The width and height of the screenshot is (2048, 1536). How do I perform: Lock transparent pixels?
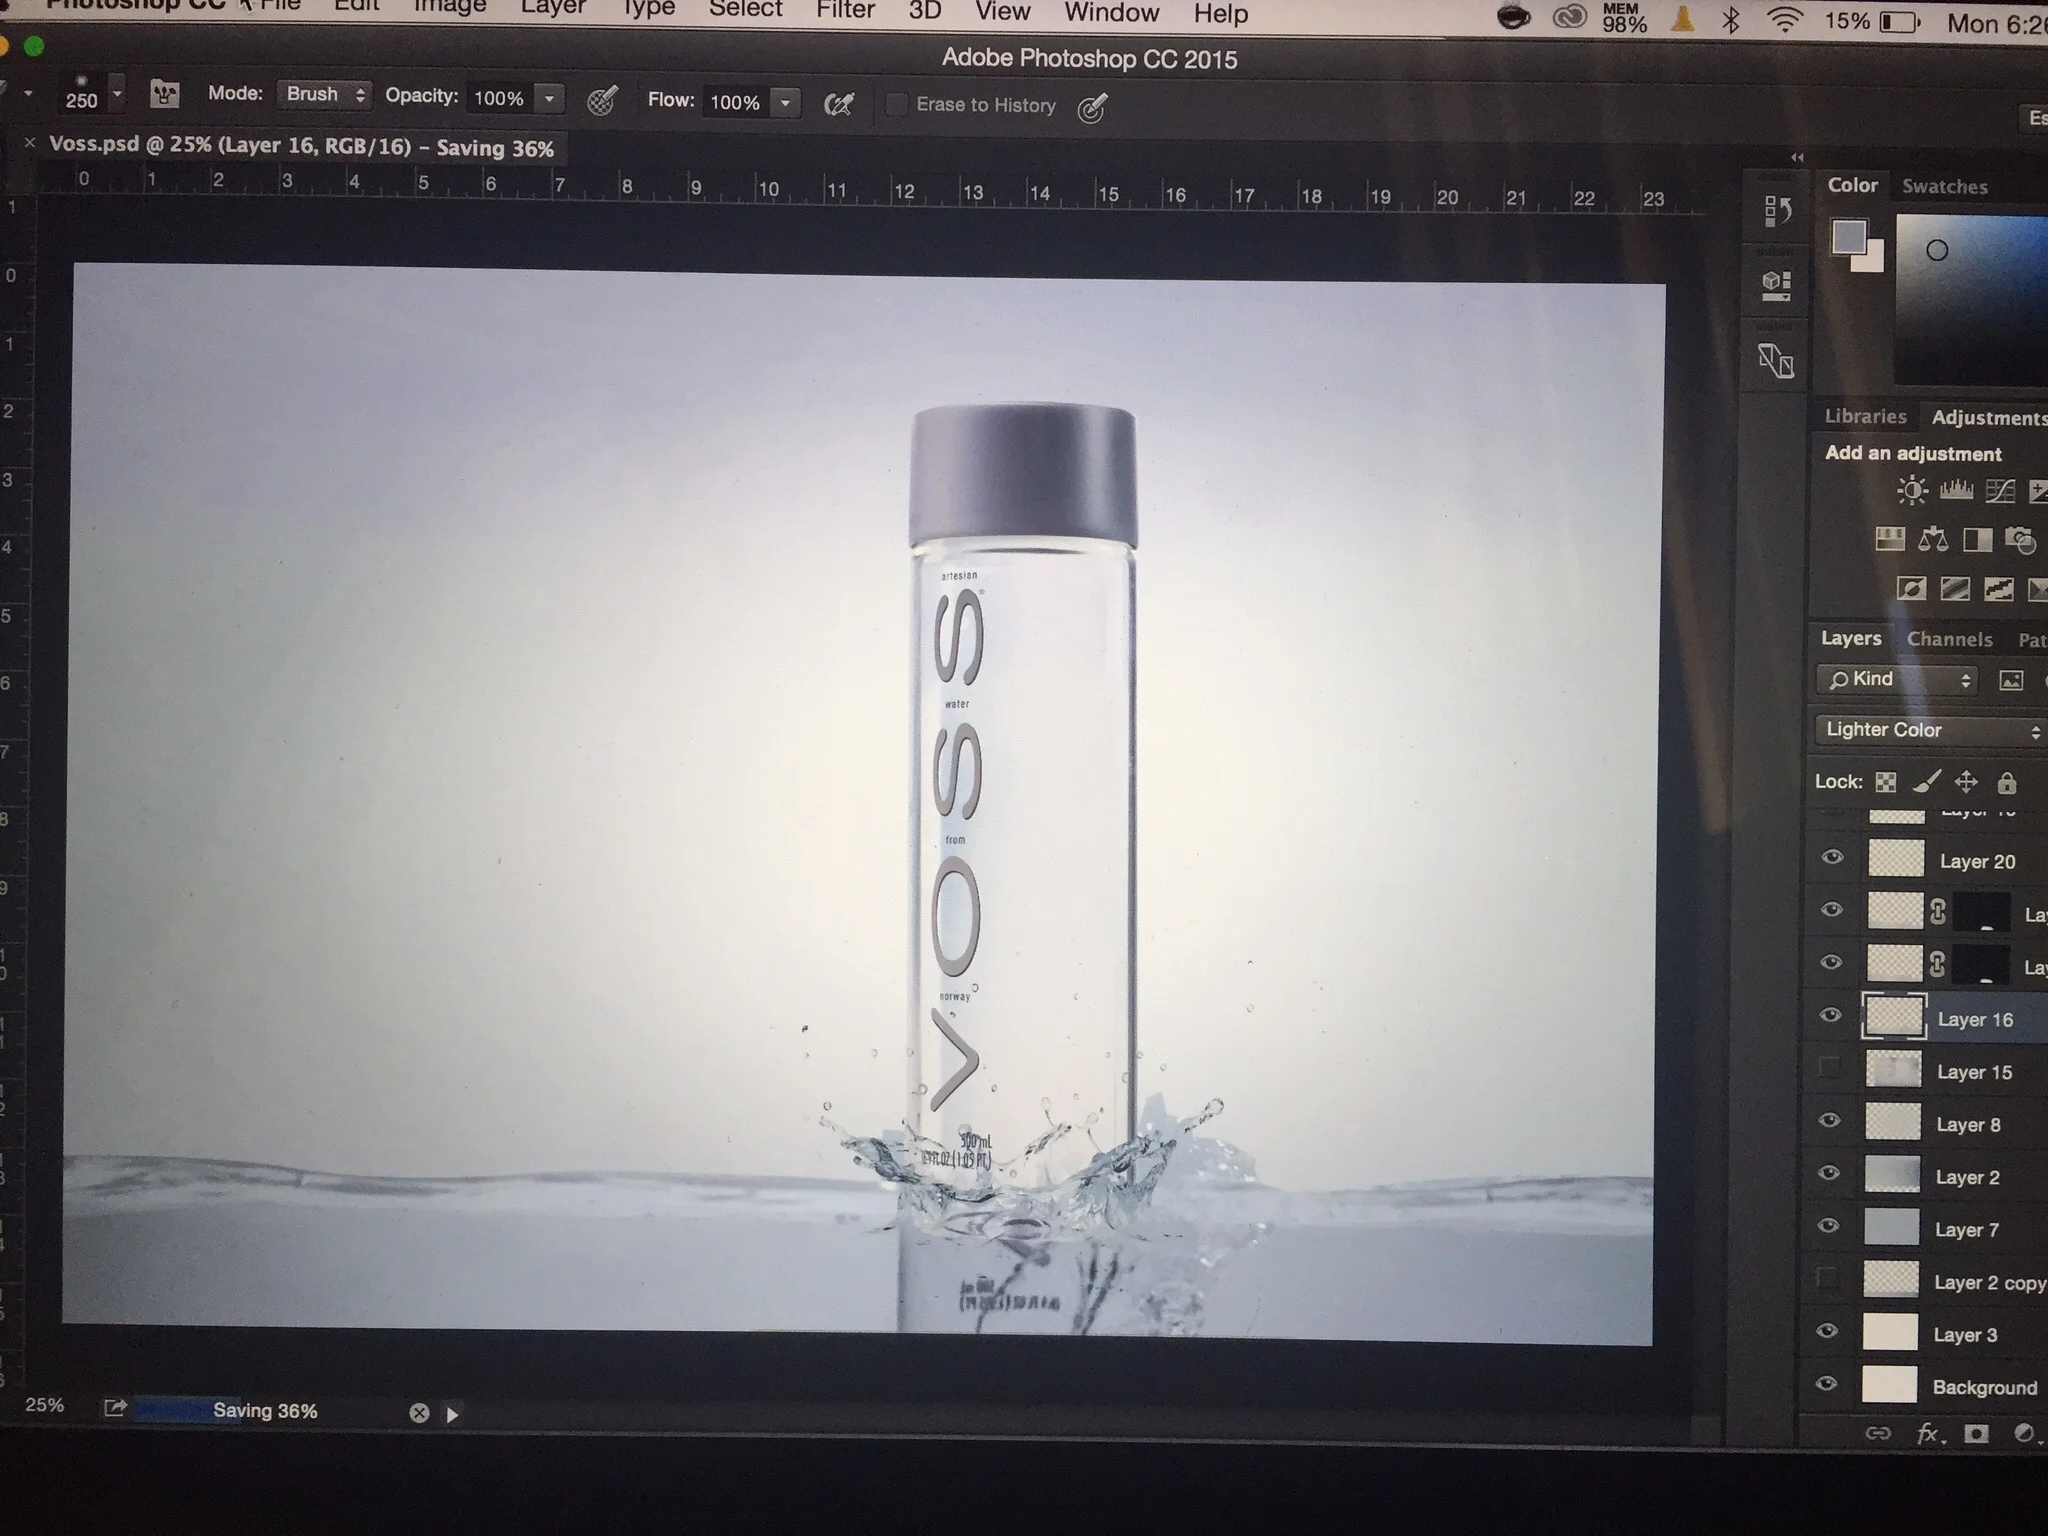1886,782
